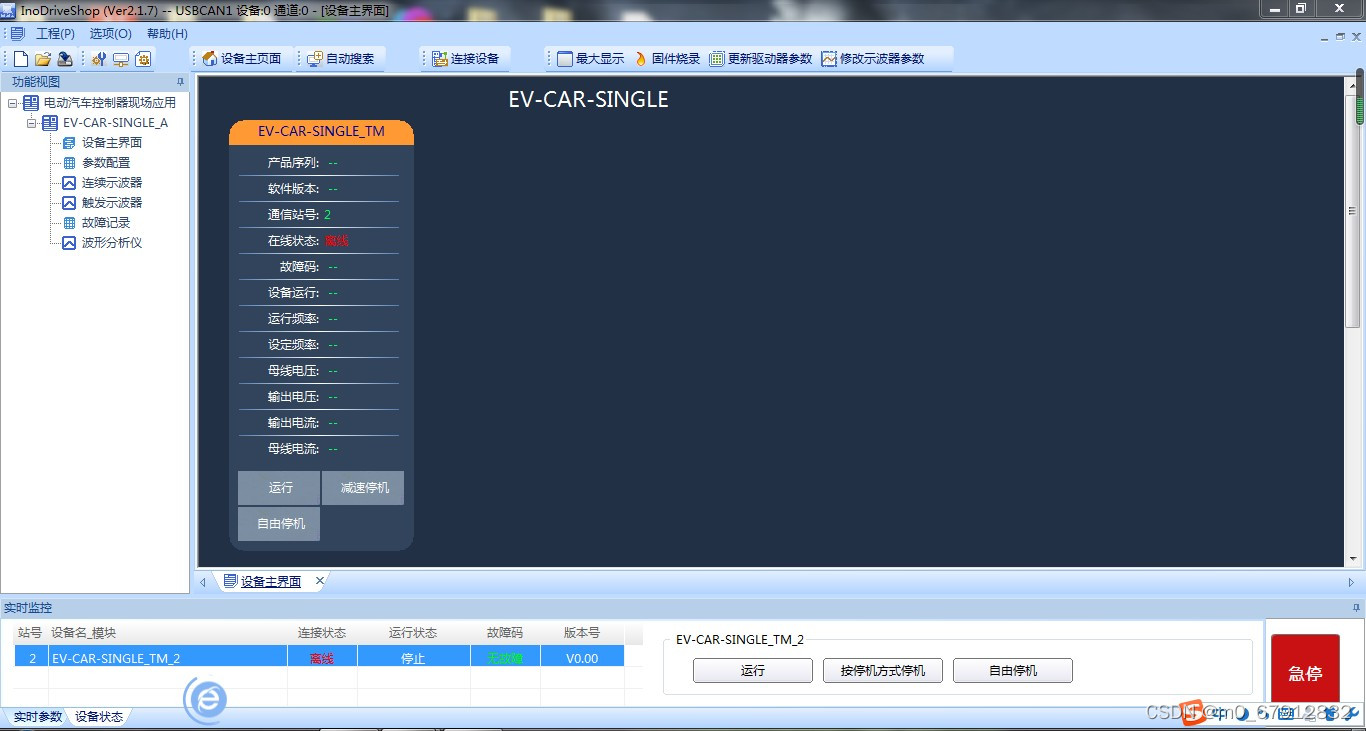The image size is (1366, 731).
Task: Click the 设备名_模块 column header
Action: point(168,633)
